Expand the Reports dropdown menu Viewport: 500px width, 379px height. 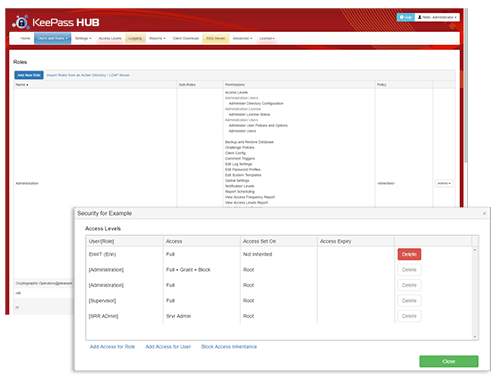(x=157, y=38)
